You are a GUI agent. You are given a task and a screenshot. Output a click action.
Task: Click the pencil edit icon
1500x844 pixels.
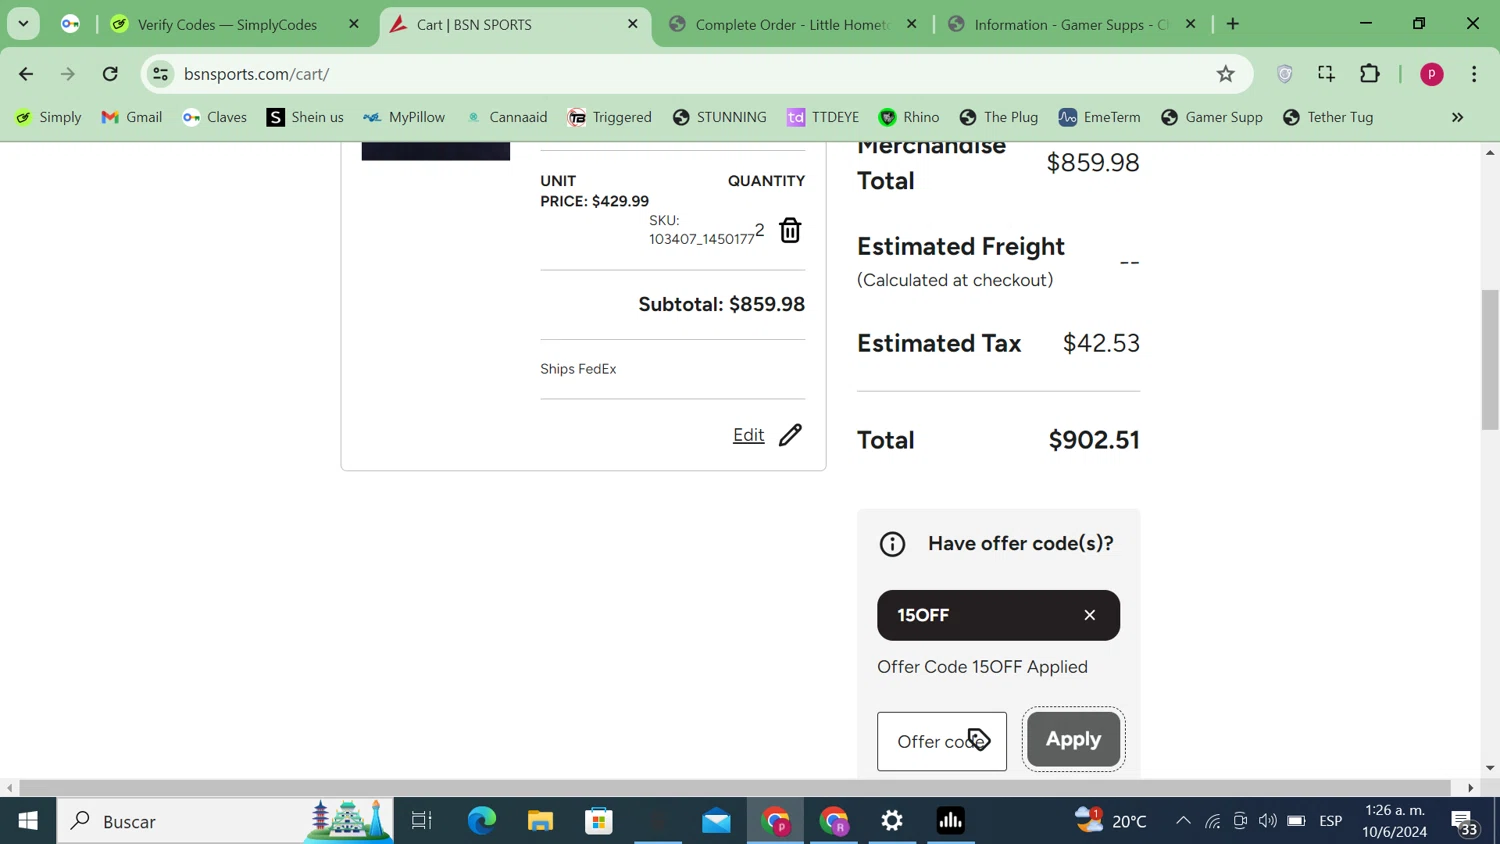tap(790, 435)
